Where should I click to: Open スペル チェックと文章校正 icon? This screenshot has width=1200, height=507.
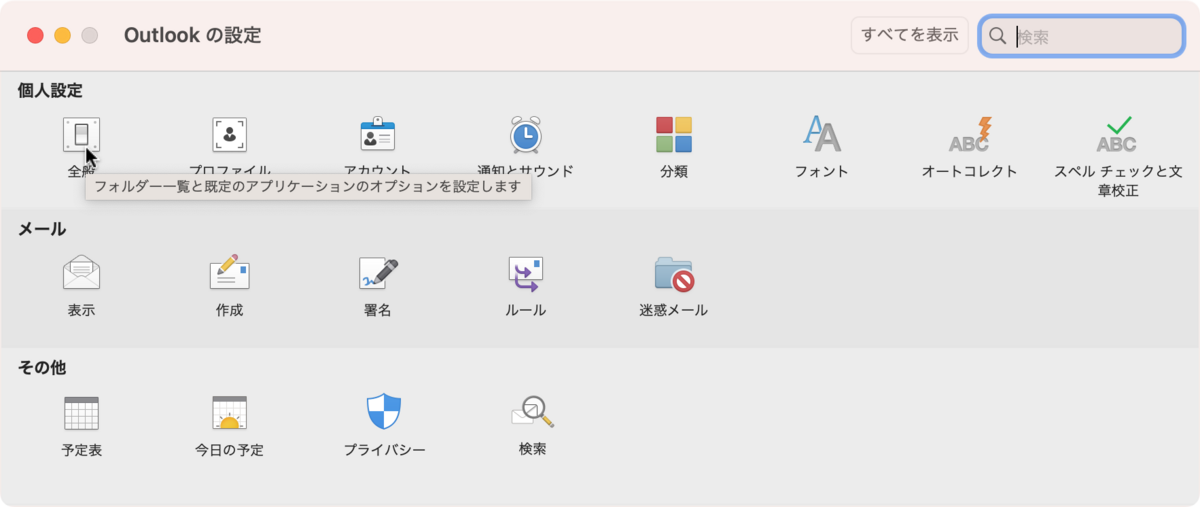coord(1117,135)
